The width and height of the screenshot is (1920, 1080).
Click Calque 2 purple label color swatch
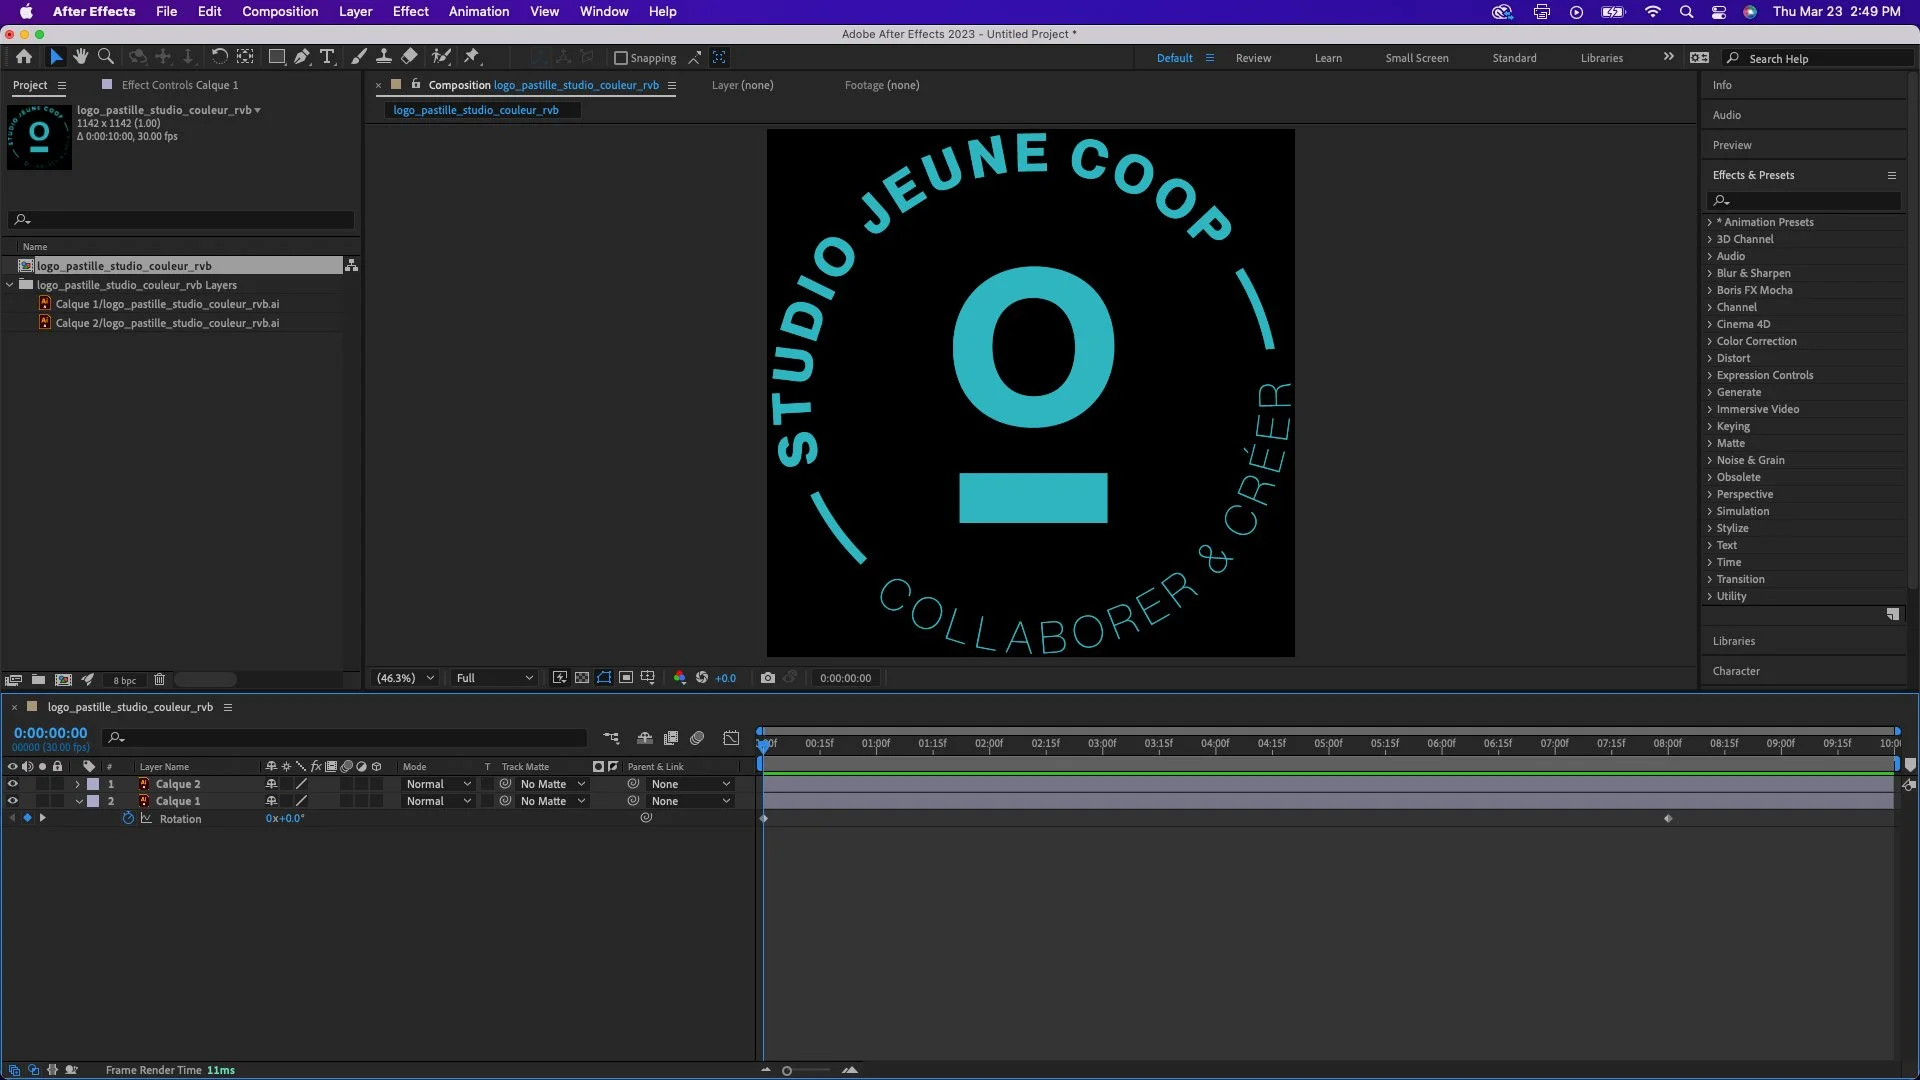point(93,784)
